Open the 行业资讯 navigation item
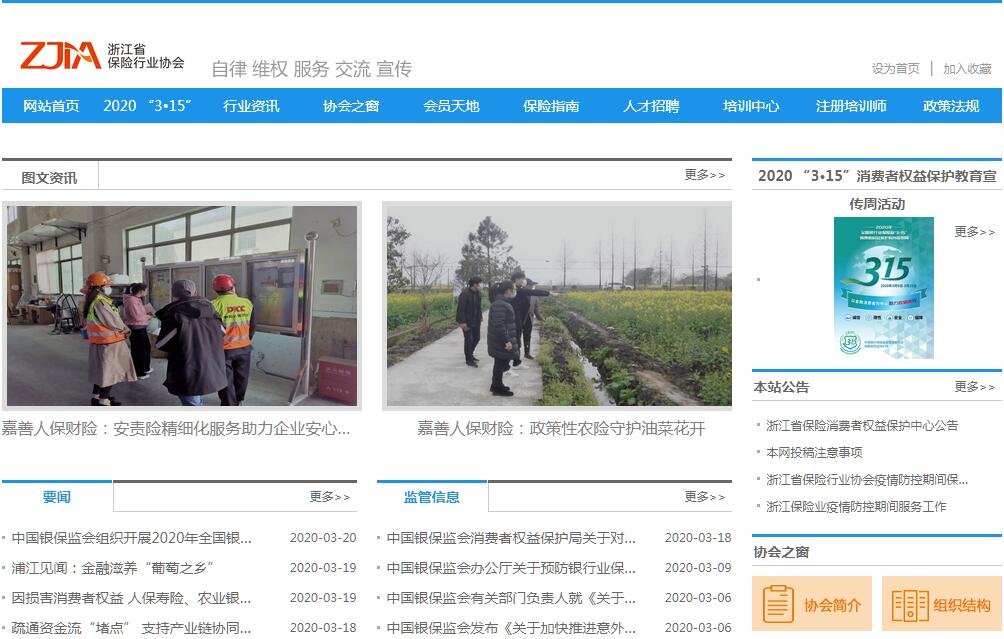Viewport: 1004px width, 639px height. [x=251, y=106]
